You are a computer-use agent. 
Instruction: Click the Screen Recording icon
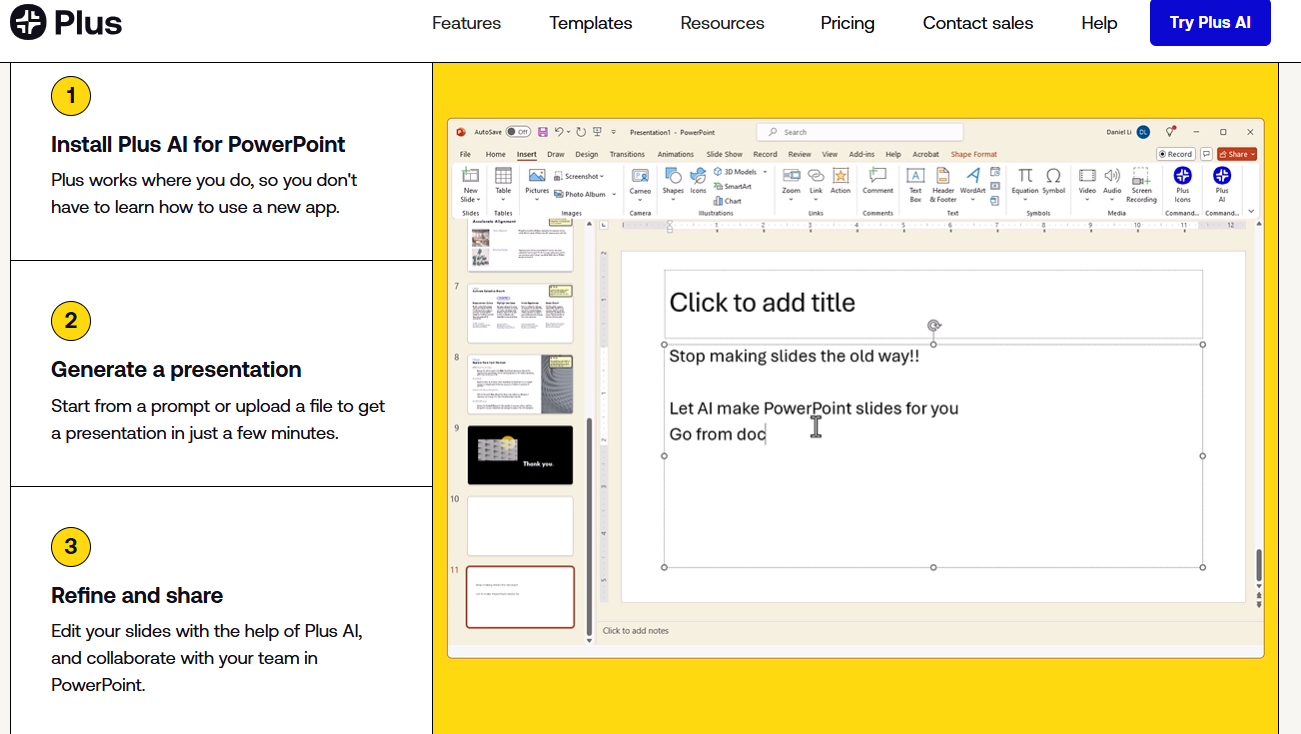tap(1141, 176)
